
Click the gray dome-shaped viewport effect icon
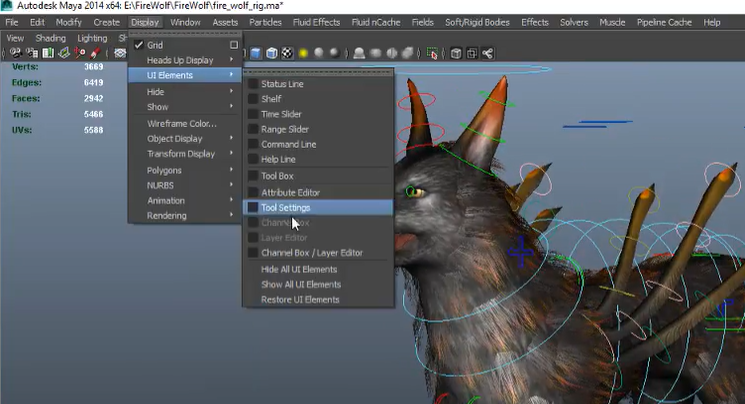(359, 53)
